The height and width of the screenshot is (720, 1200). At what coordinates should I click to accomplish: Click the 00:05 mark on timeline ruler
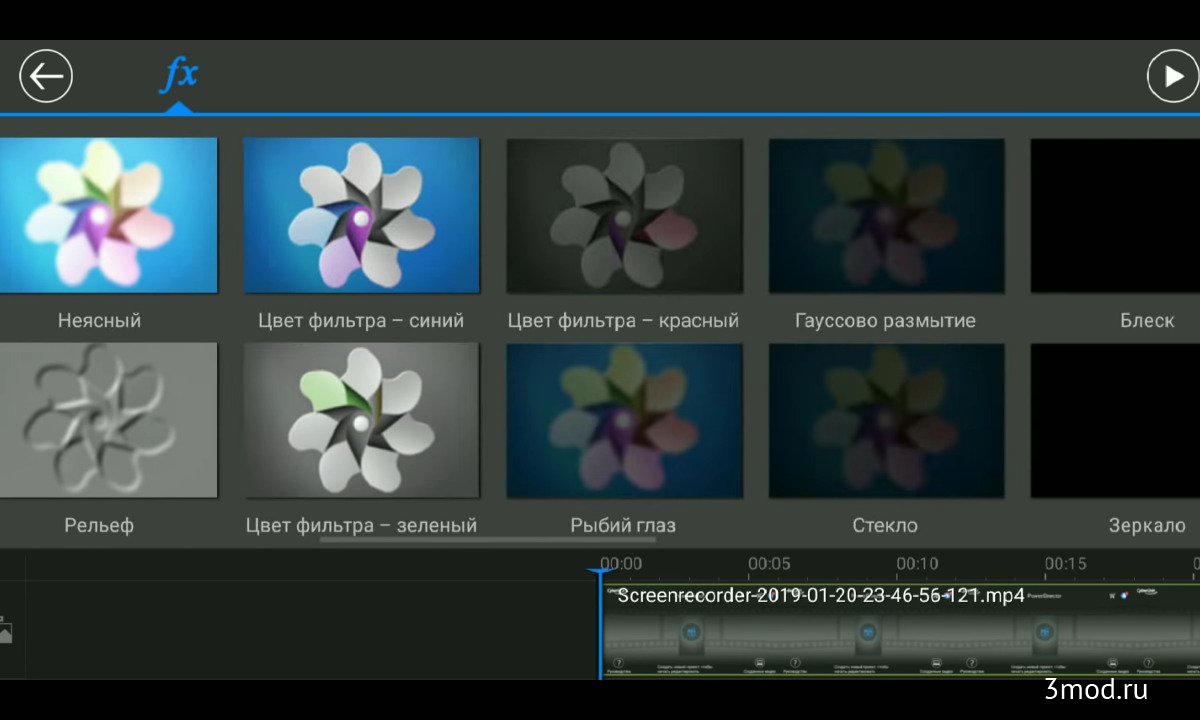(769, 565)
